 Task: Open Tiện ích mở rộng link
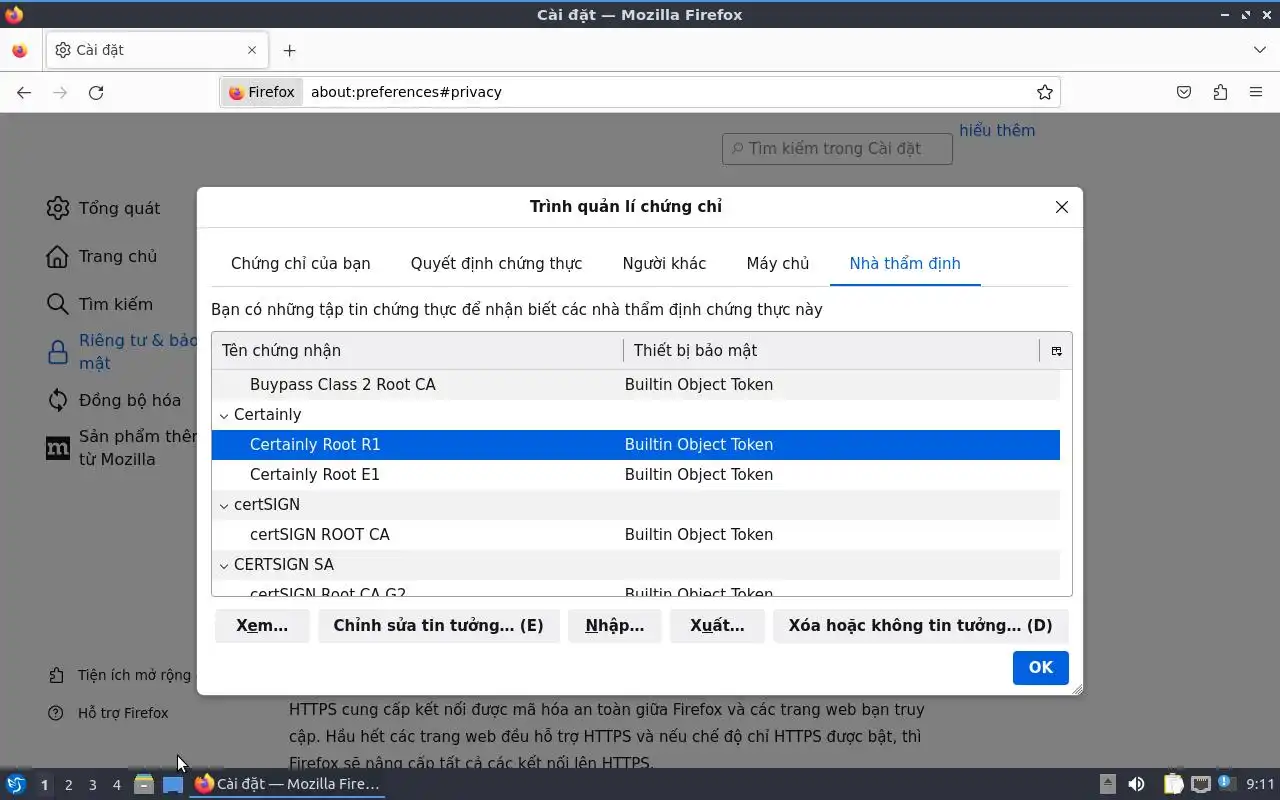tap(121, 675)
